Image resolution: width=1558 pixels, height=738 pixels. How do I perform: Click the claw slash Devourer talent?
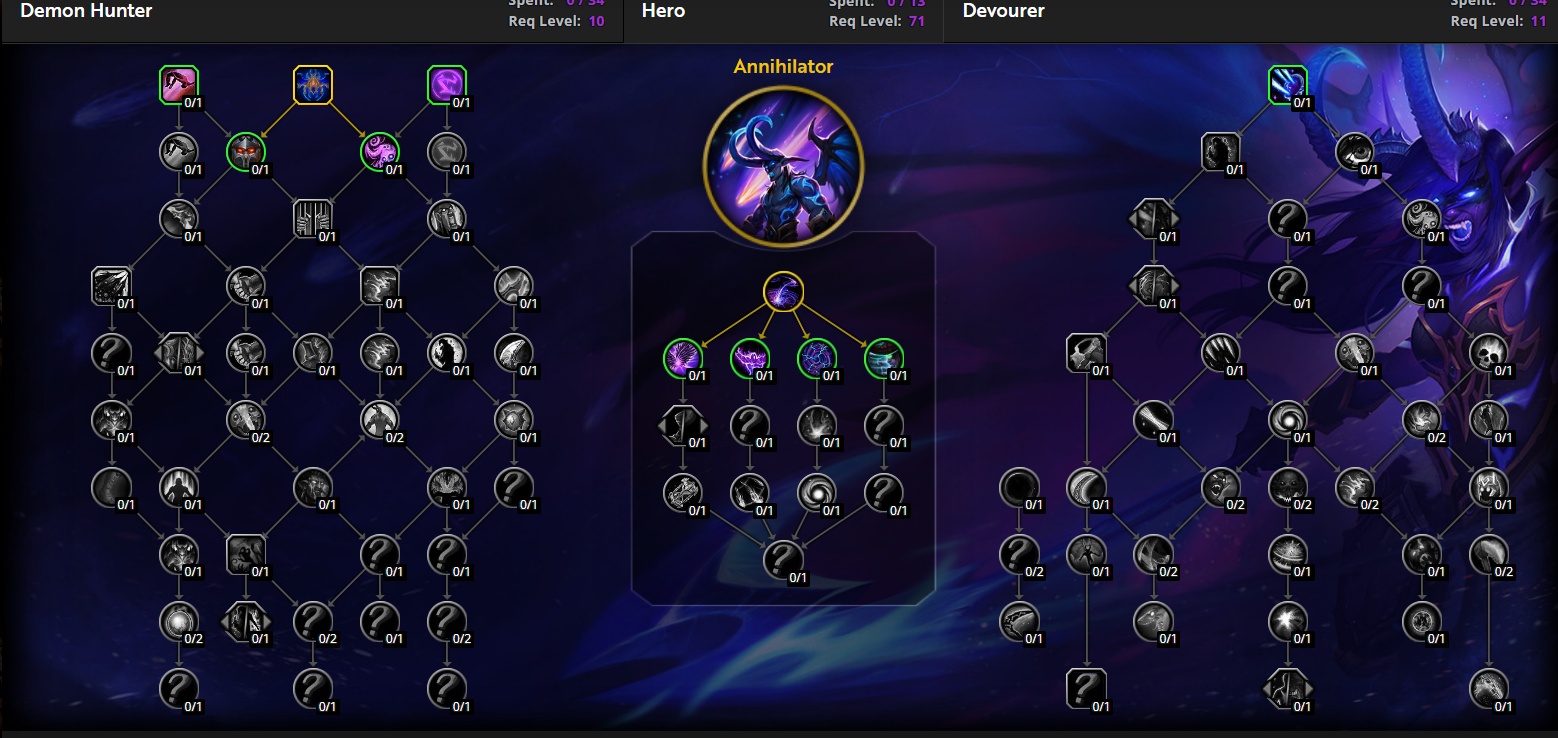pos(1221,353)
